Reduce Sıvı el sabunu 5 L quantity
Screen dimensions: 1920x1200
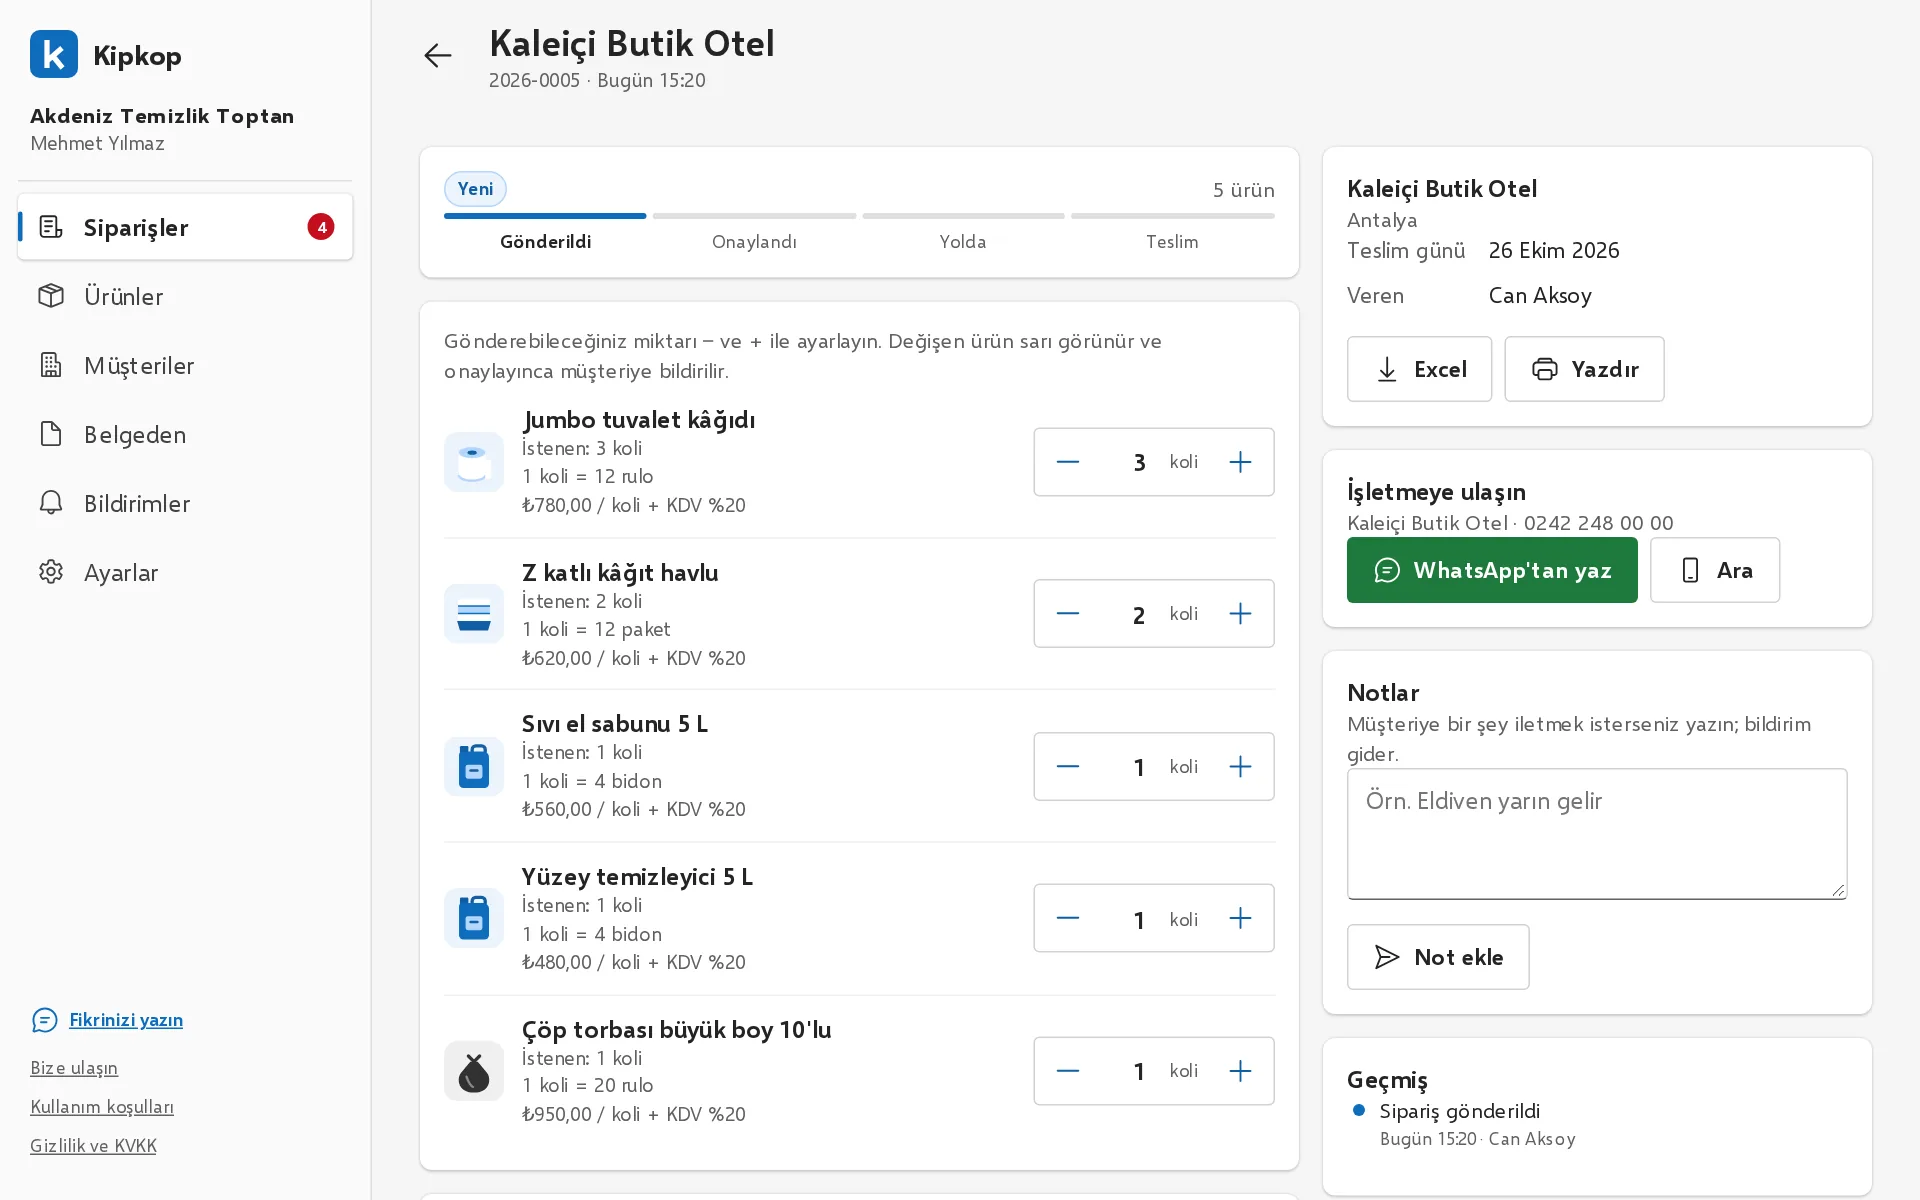pos(1068,767)
